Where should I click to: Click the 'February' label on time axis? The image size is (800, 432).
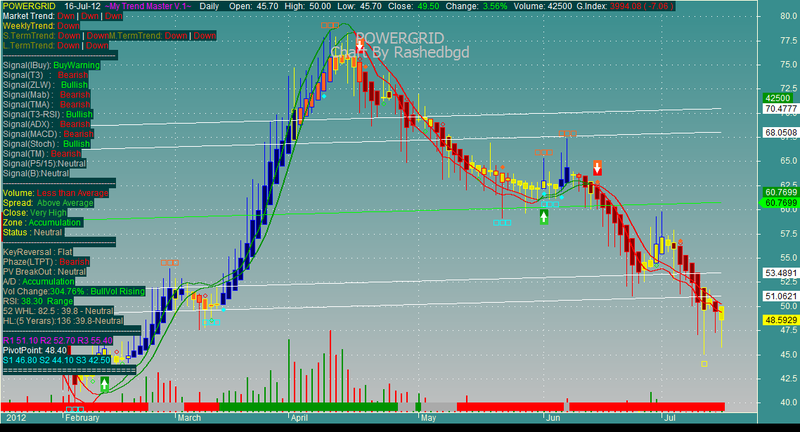(x=83, y=418)
